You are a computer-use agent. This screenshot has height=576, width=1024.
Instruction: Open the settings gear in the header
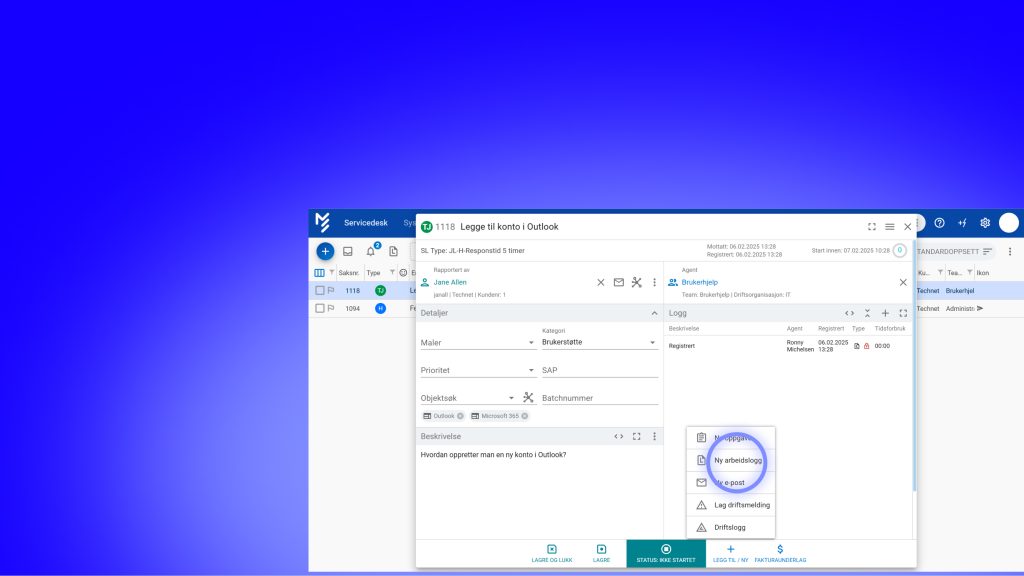coord(985,223)
